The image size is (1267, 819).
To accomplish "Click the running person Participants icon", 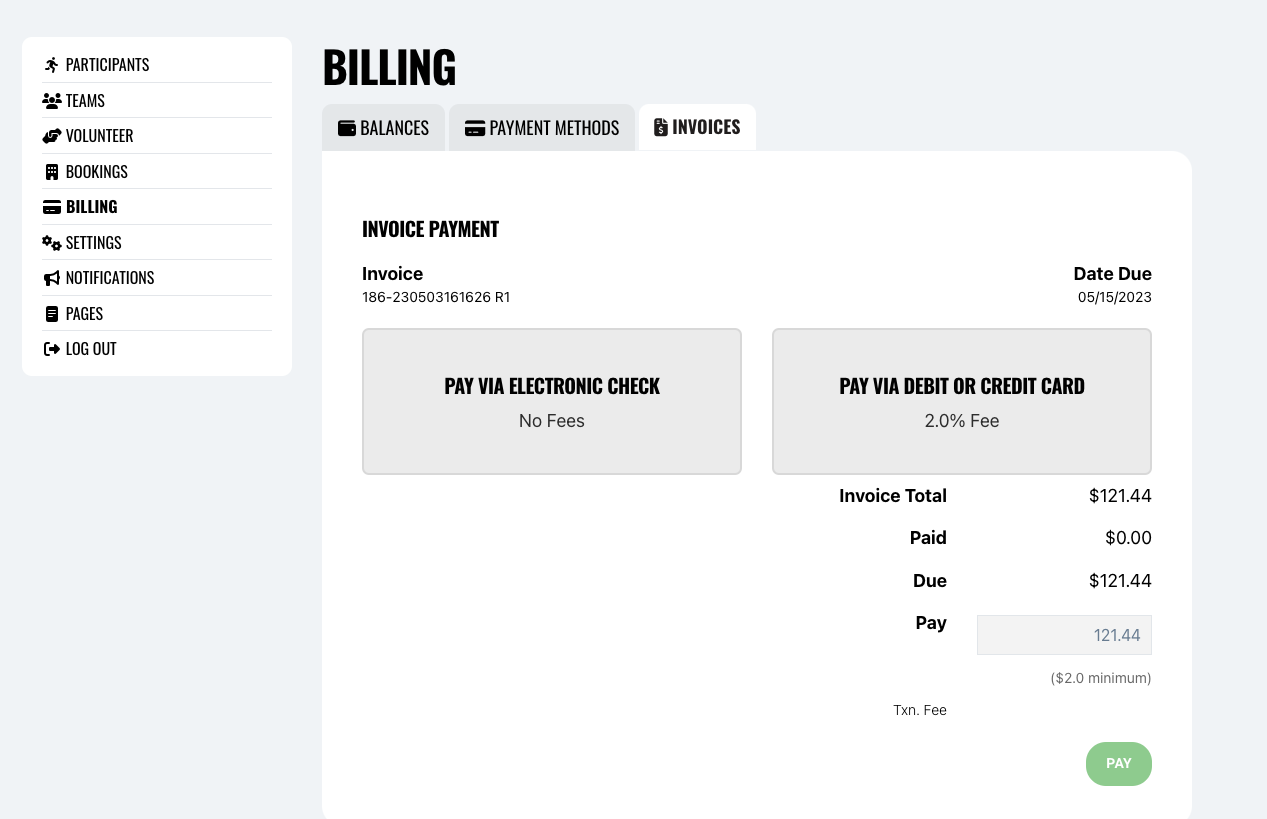I will 52,65.
